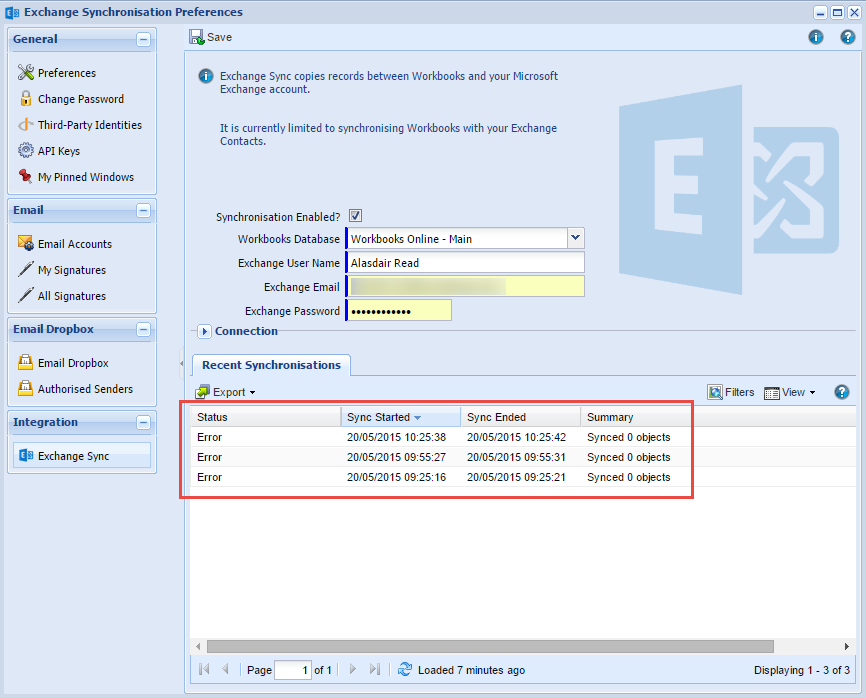Go to the next page of results
This screenshot has width=866, height=698.
coord(353,669)
